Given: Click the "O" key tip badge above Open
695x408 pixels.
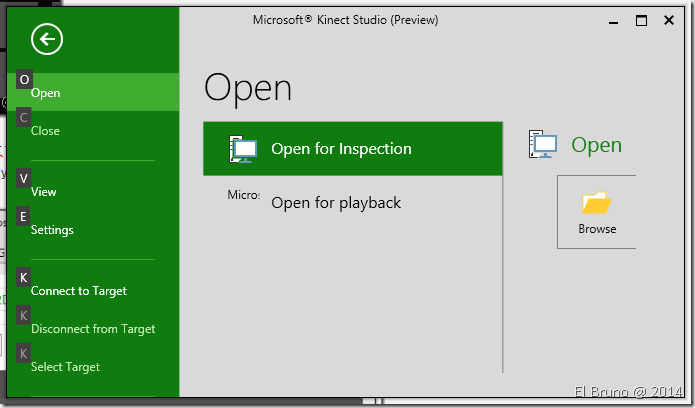Looking at the screenshot, I should point(24,79).
